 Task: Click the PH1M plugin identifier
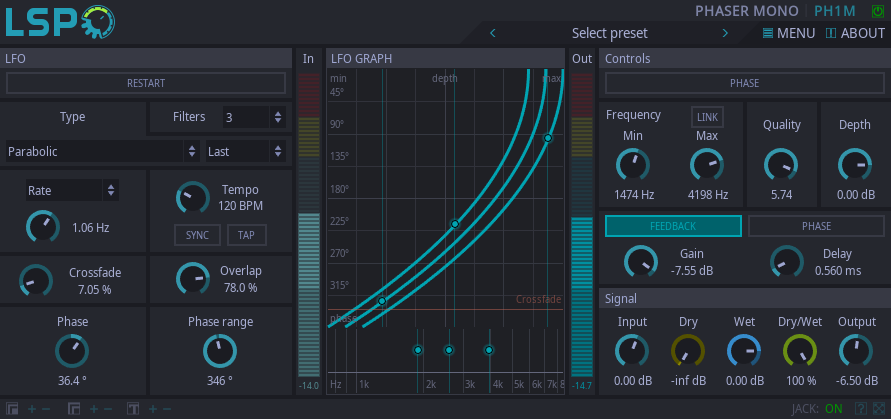click(x=837, y=11)
